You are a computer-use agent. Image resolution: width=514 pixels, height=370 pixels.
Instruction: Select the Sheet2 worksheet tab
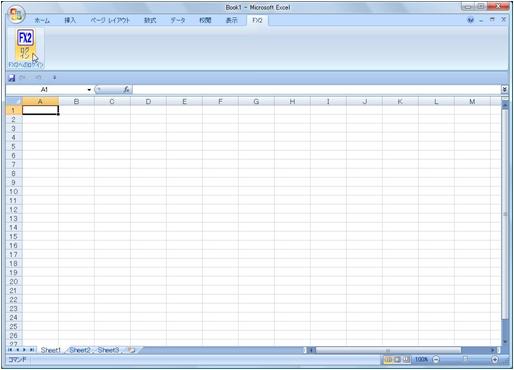point(80,350)
